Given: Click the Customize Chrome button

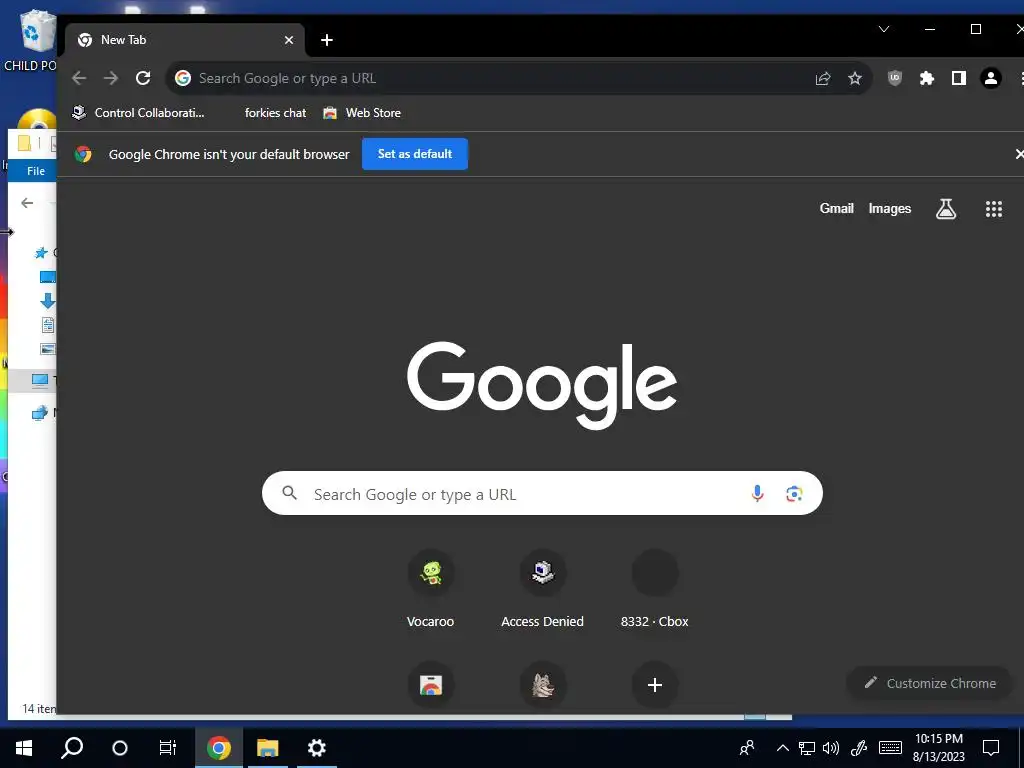Looking at the screenshot, I should (930, 683).
